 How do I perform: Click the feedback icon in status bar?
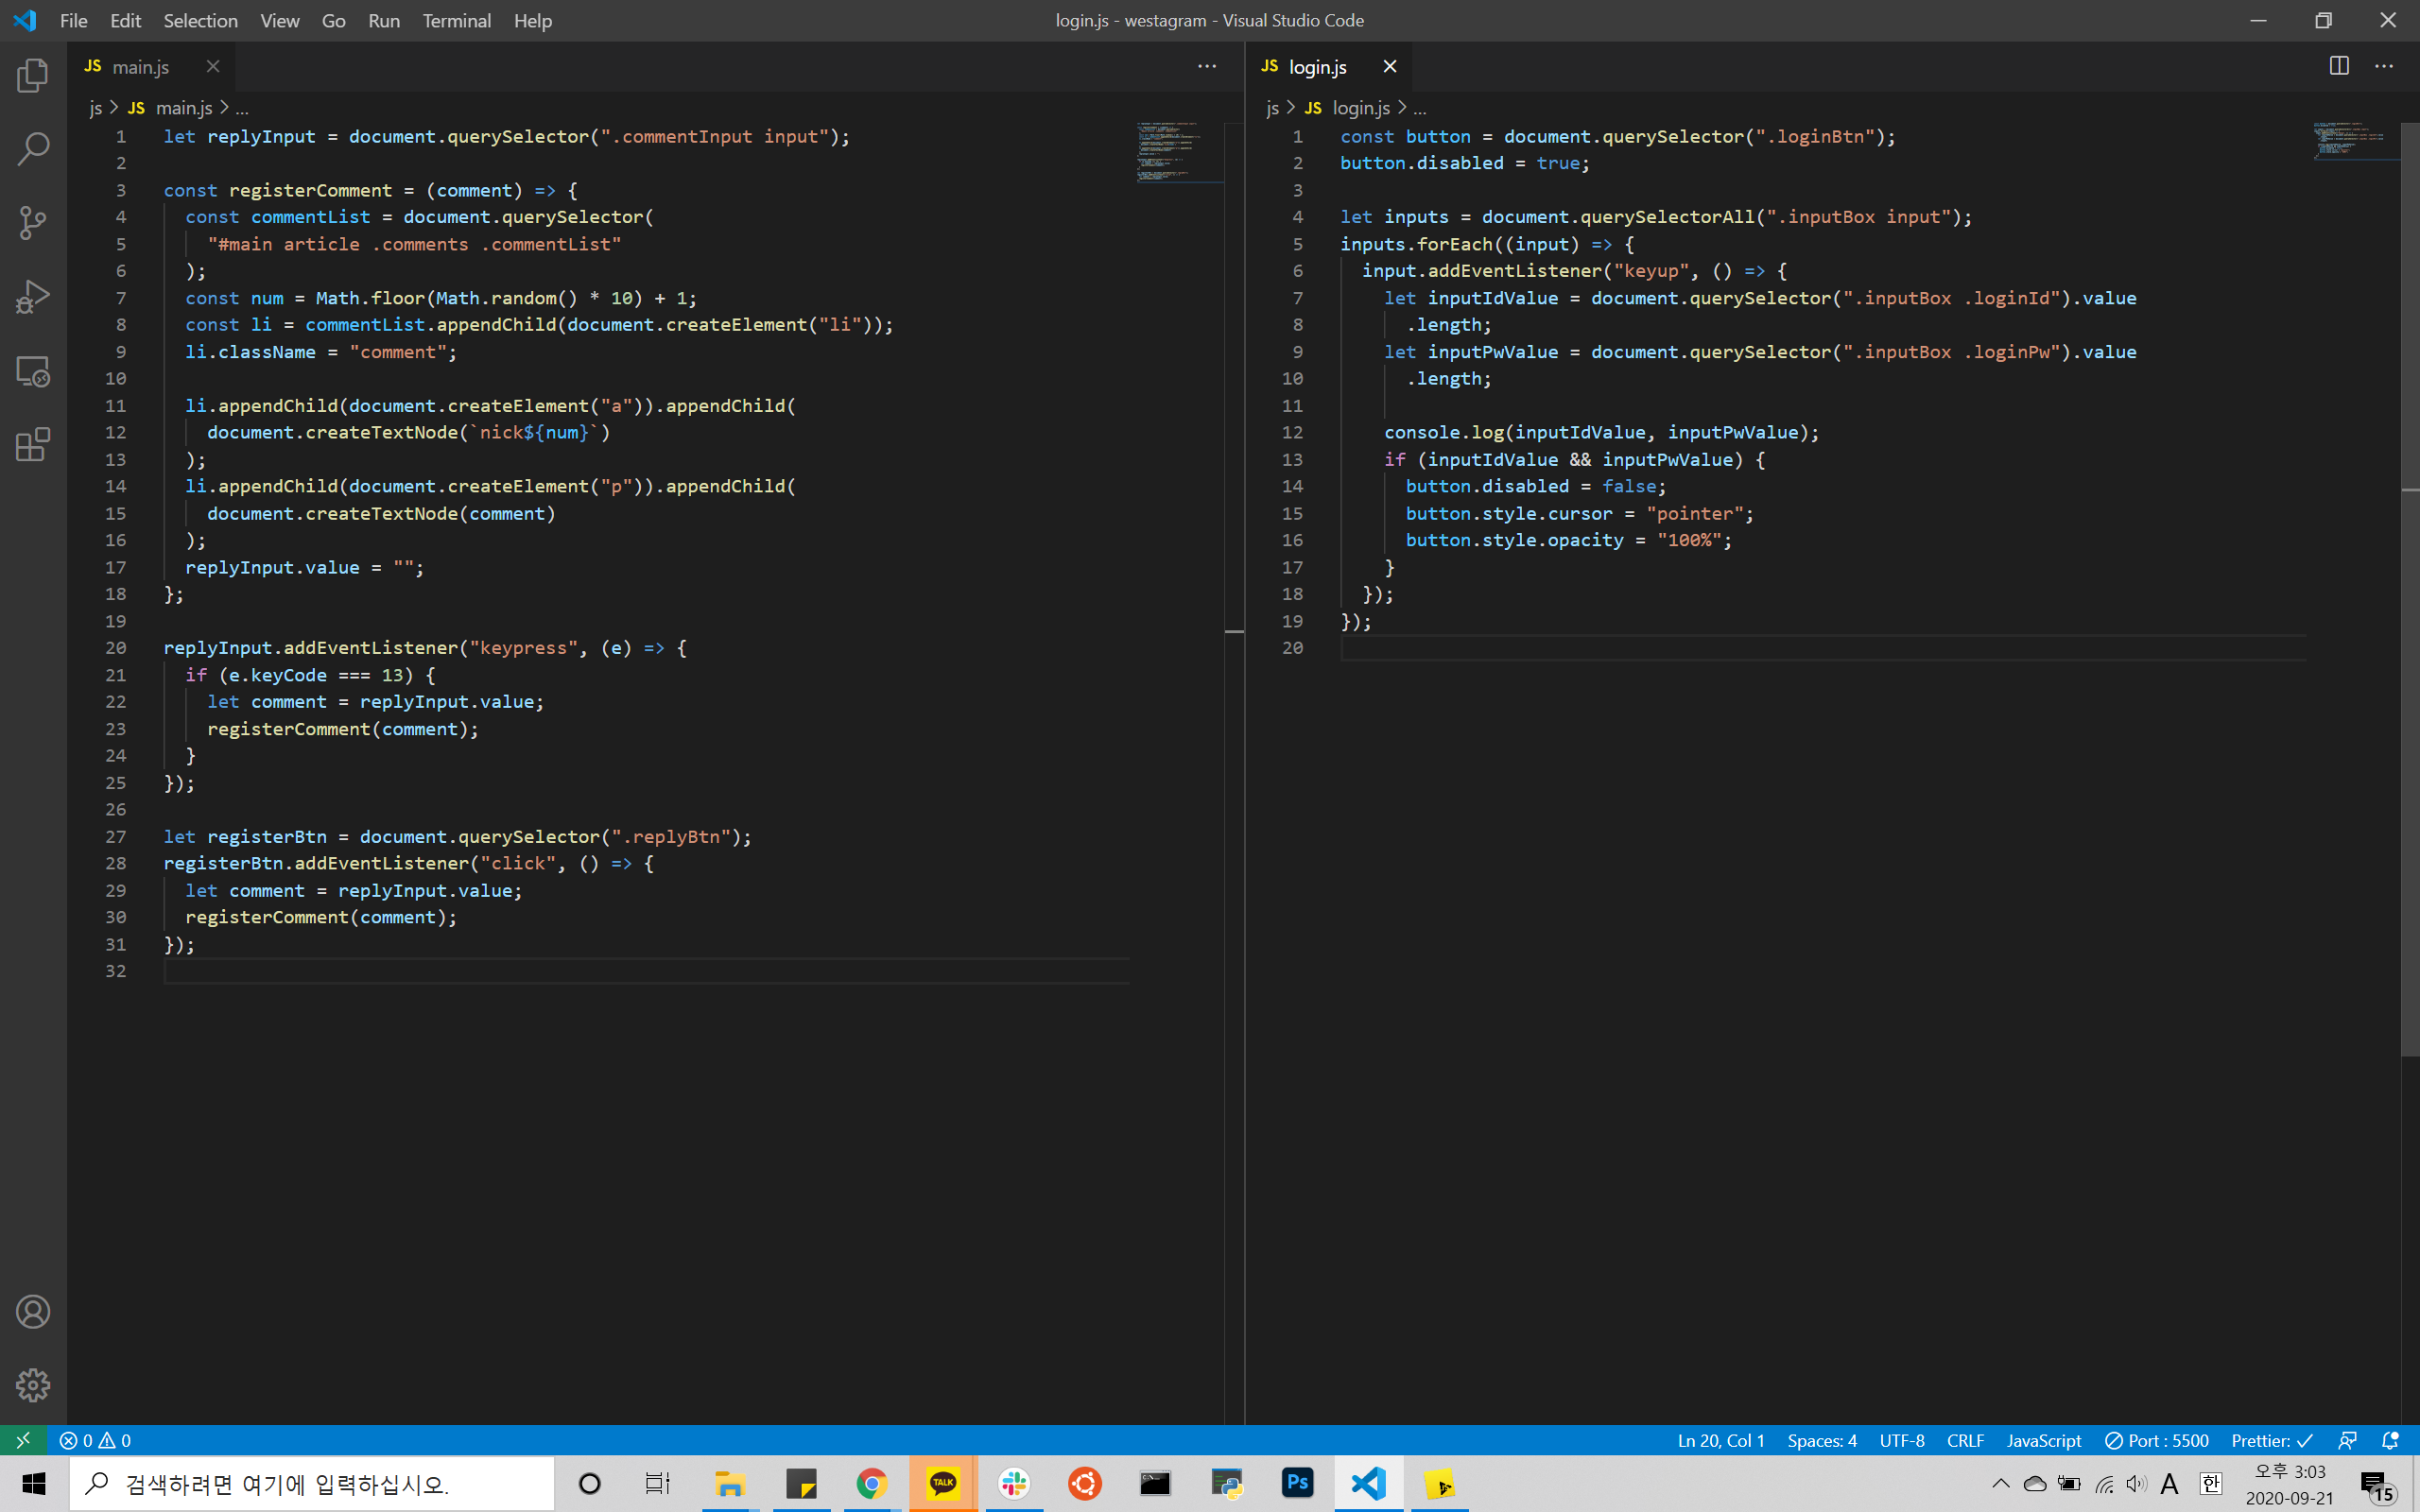[x=2347, y=1440]
